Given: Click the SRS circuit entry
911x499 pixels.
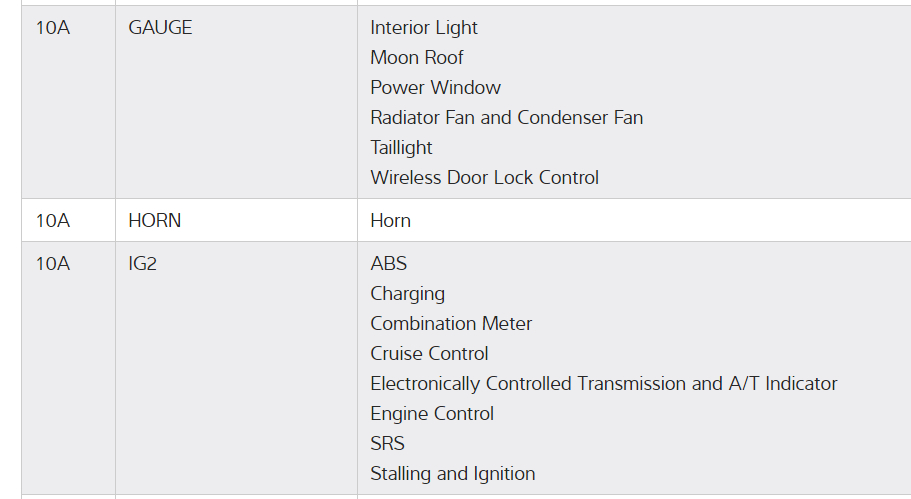Looking at the screenshot, I should pos(387,444).
